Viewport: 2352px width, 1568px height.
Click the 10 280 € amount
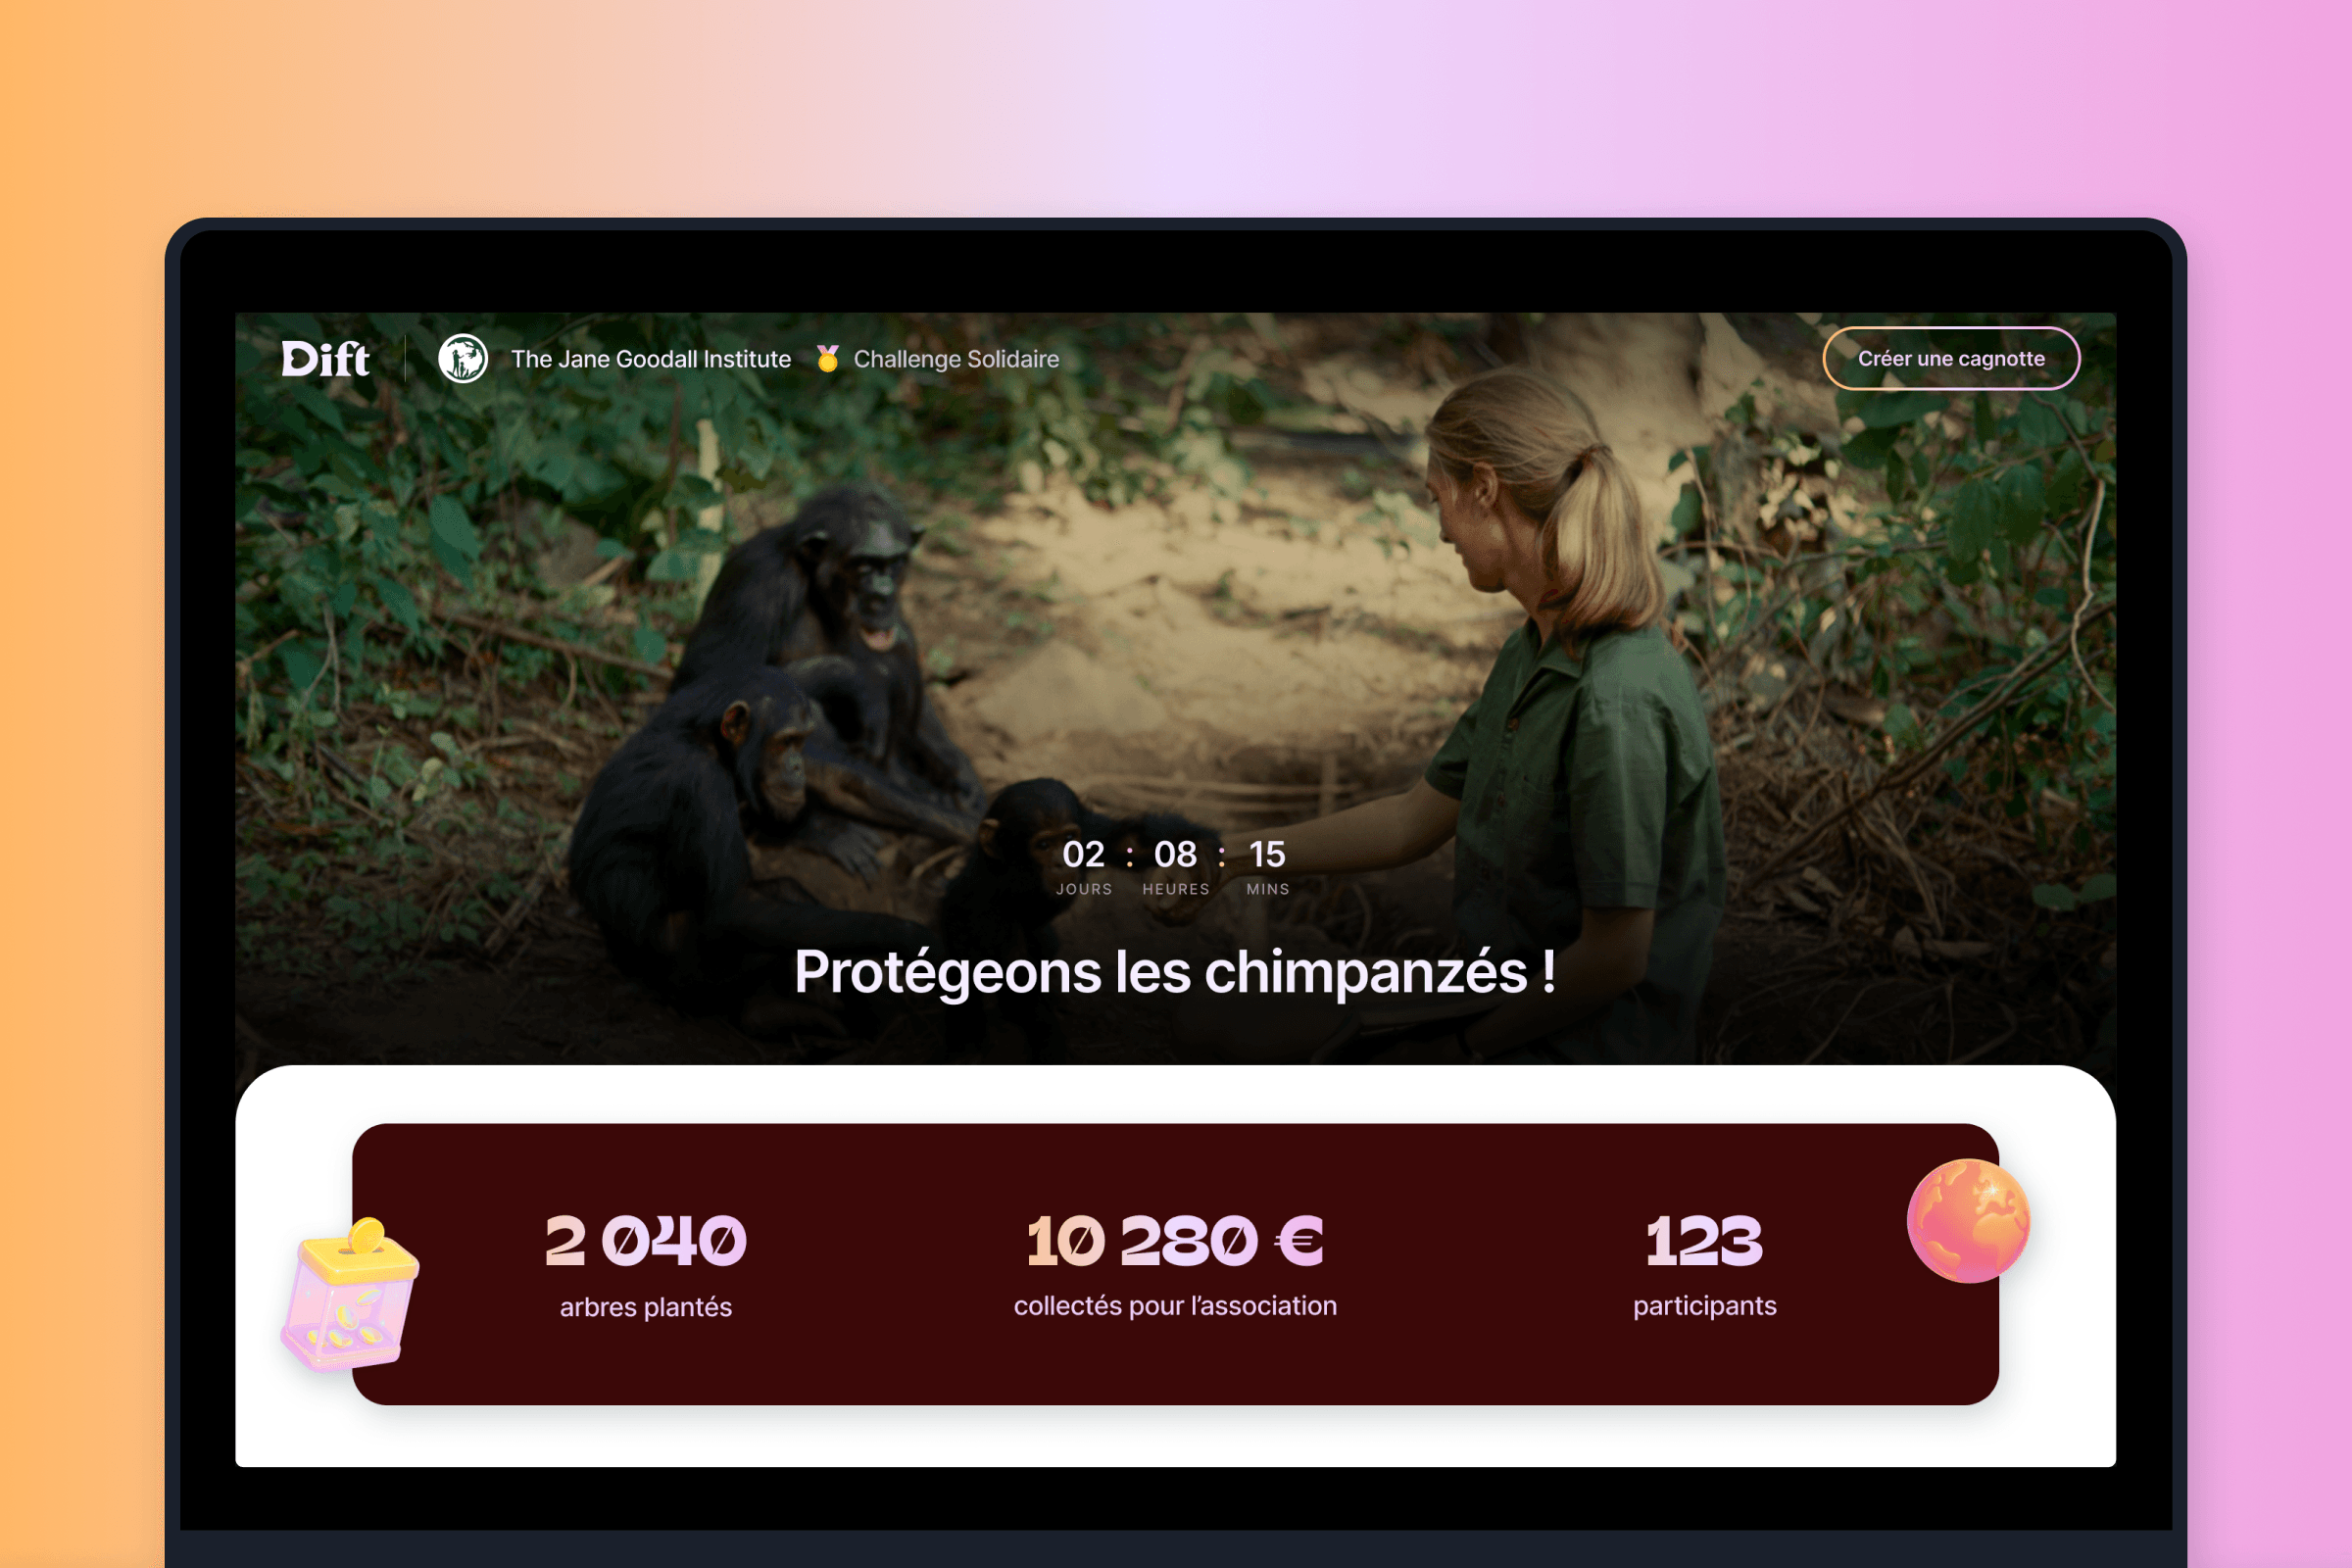(x=1175, y=1241)
